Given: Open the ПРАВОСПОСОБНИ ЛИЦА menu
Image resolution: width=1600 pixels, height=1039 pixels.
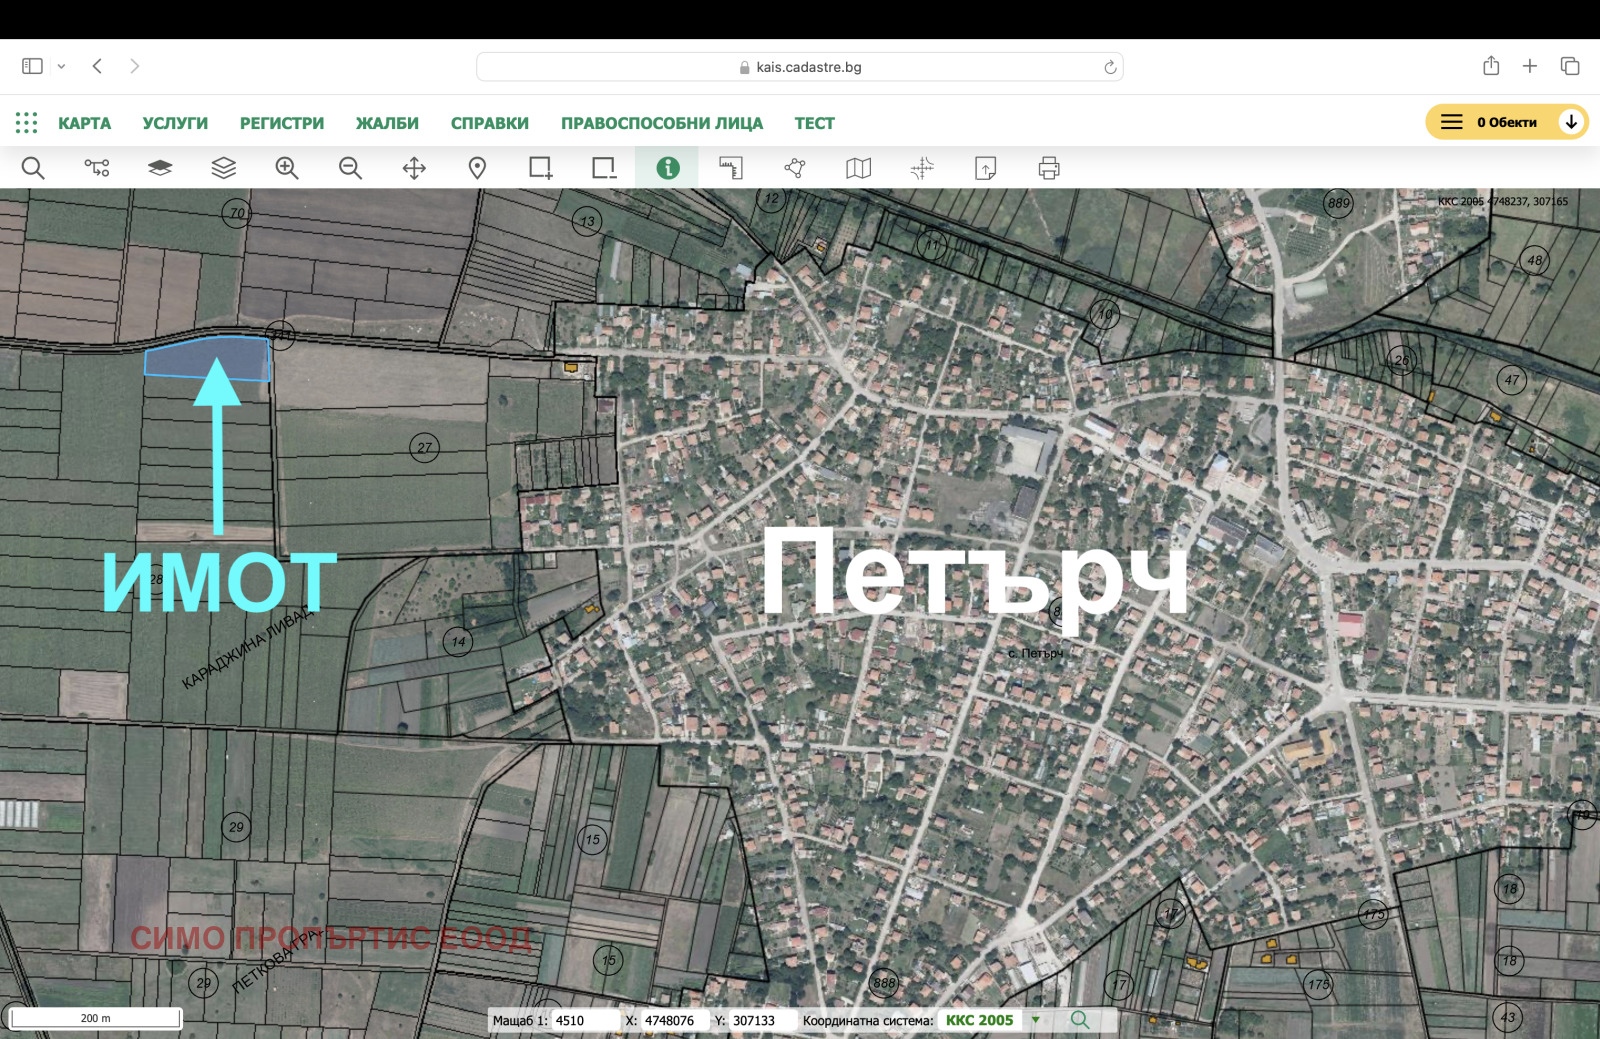Looking at the screenshot, I should click(662, 123).
